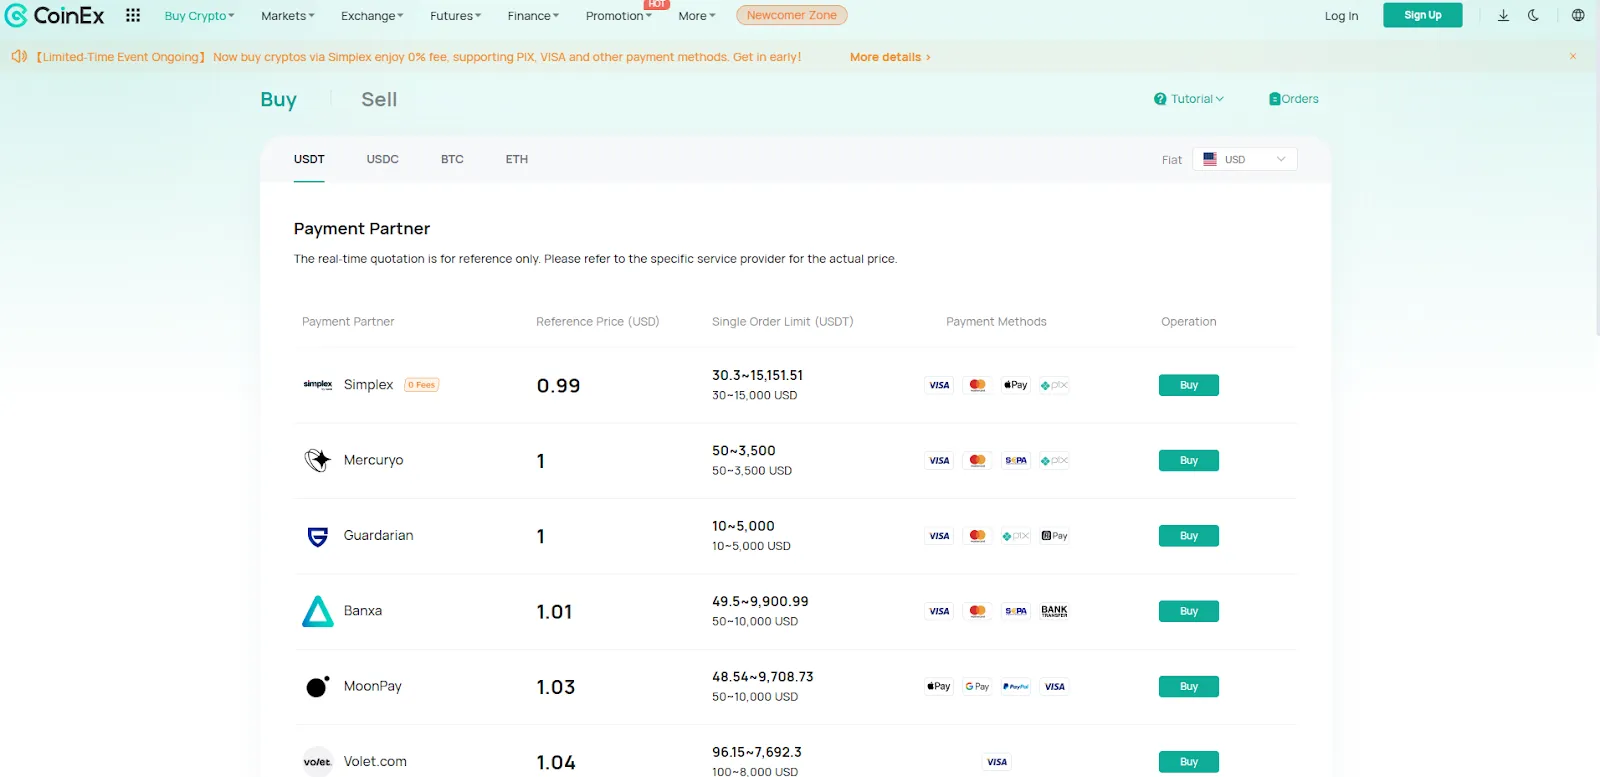
Task: Click the Banxa triangle logo
Action: point(318,611)
